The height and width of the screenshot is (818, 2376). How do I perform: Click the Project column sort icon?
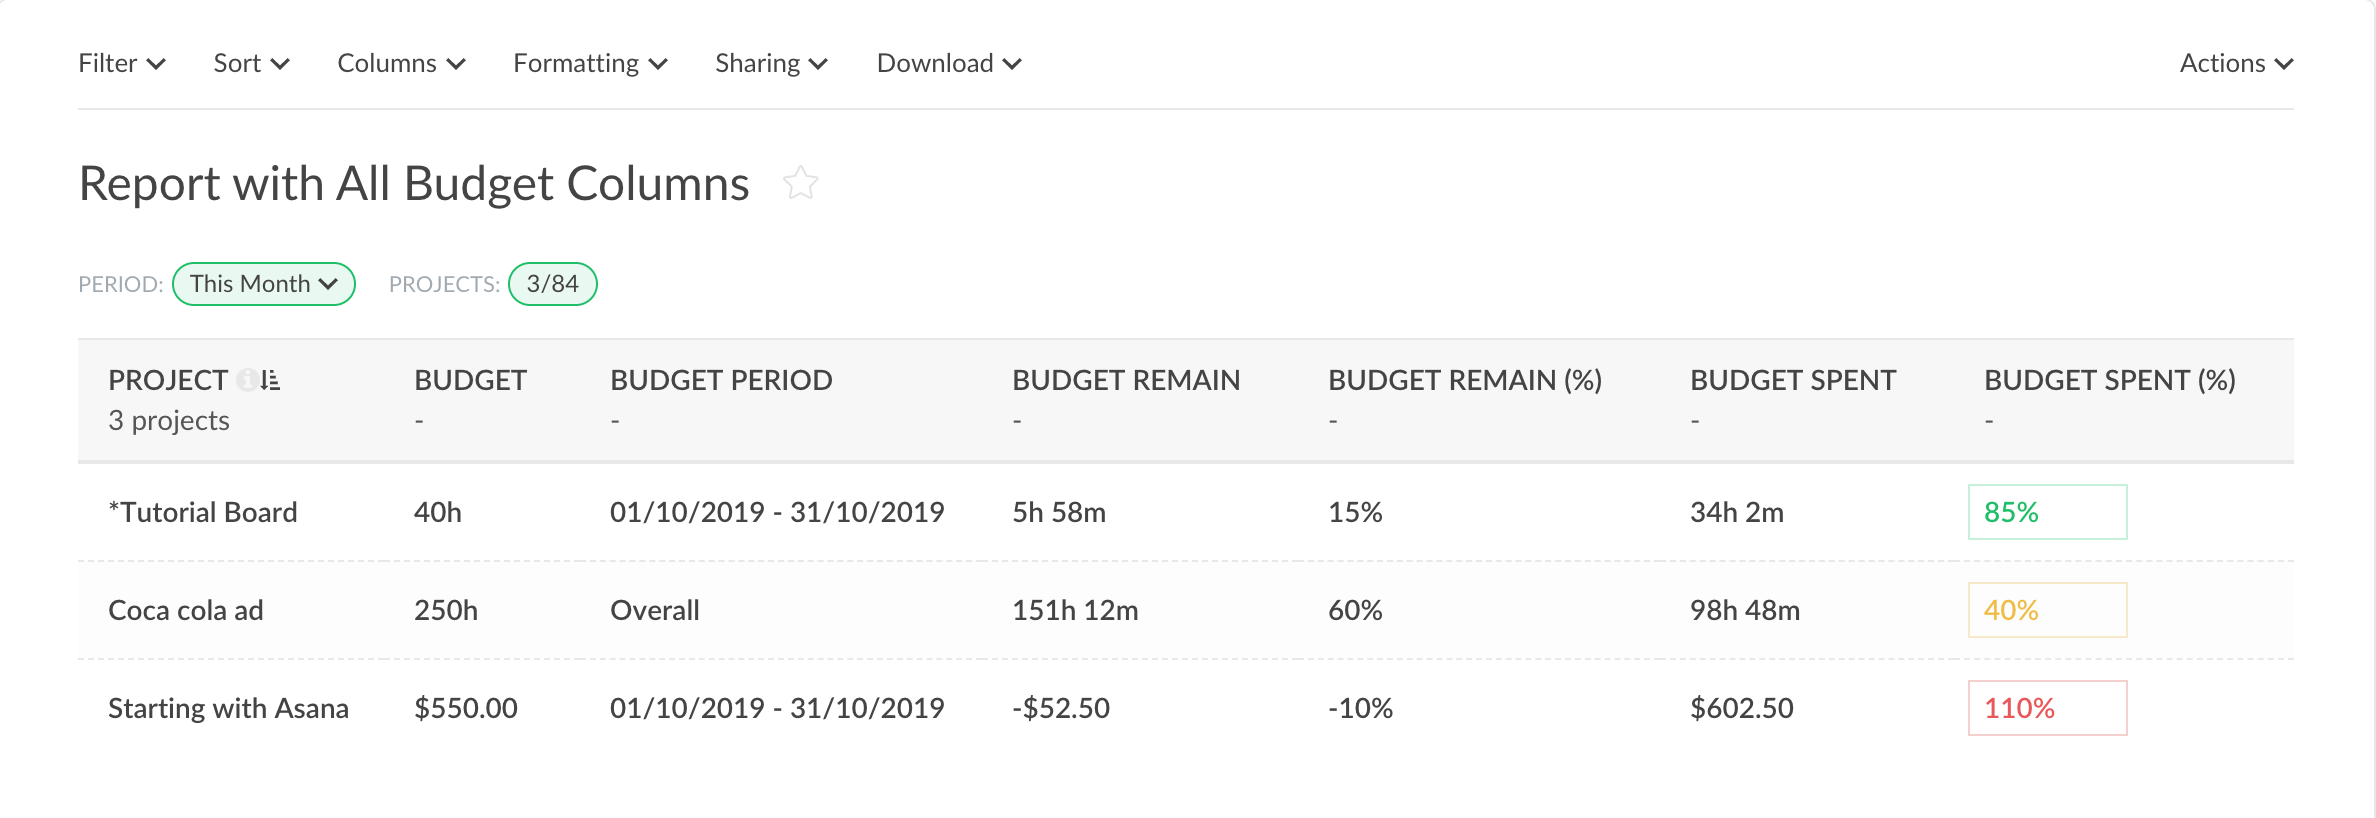pos(270,380)
